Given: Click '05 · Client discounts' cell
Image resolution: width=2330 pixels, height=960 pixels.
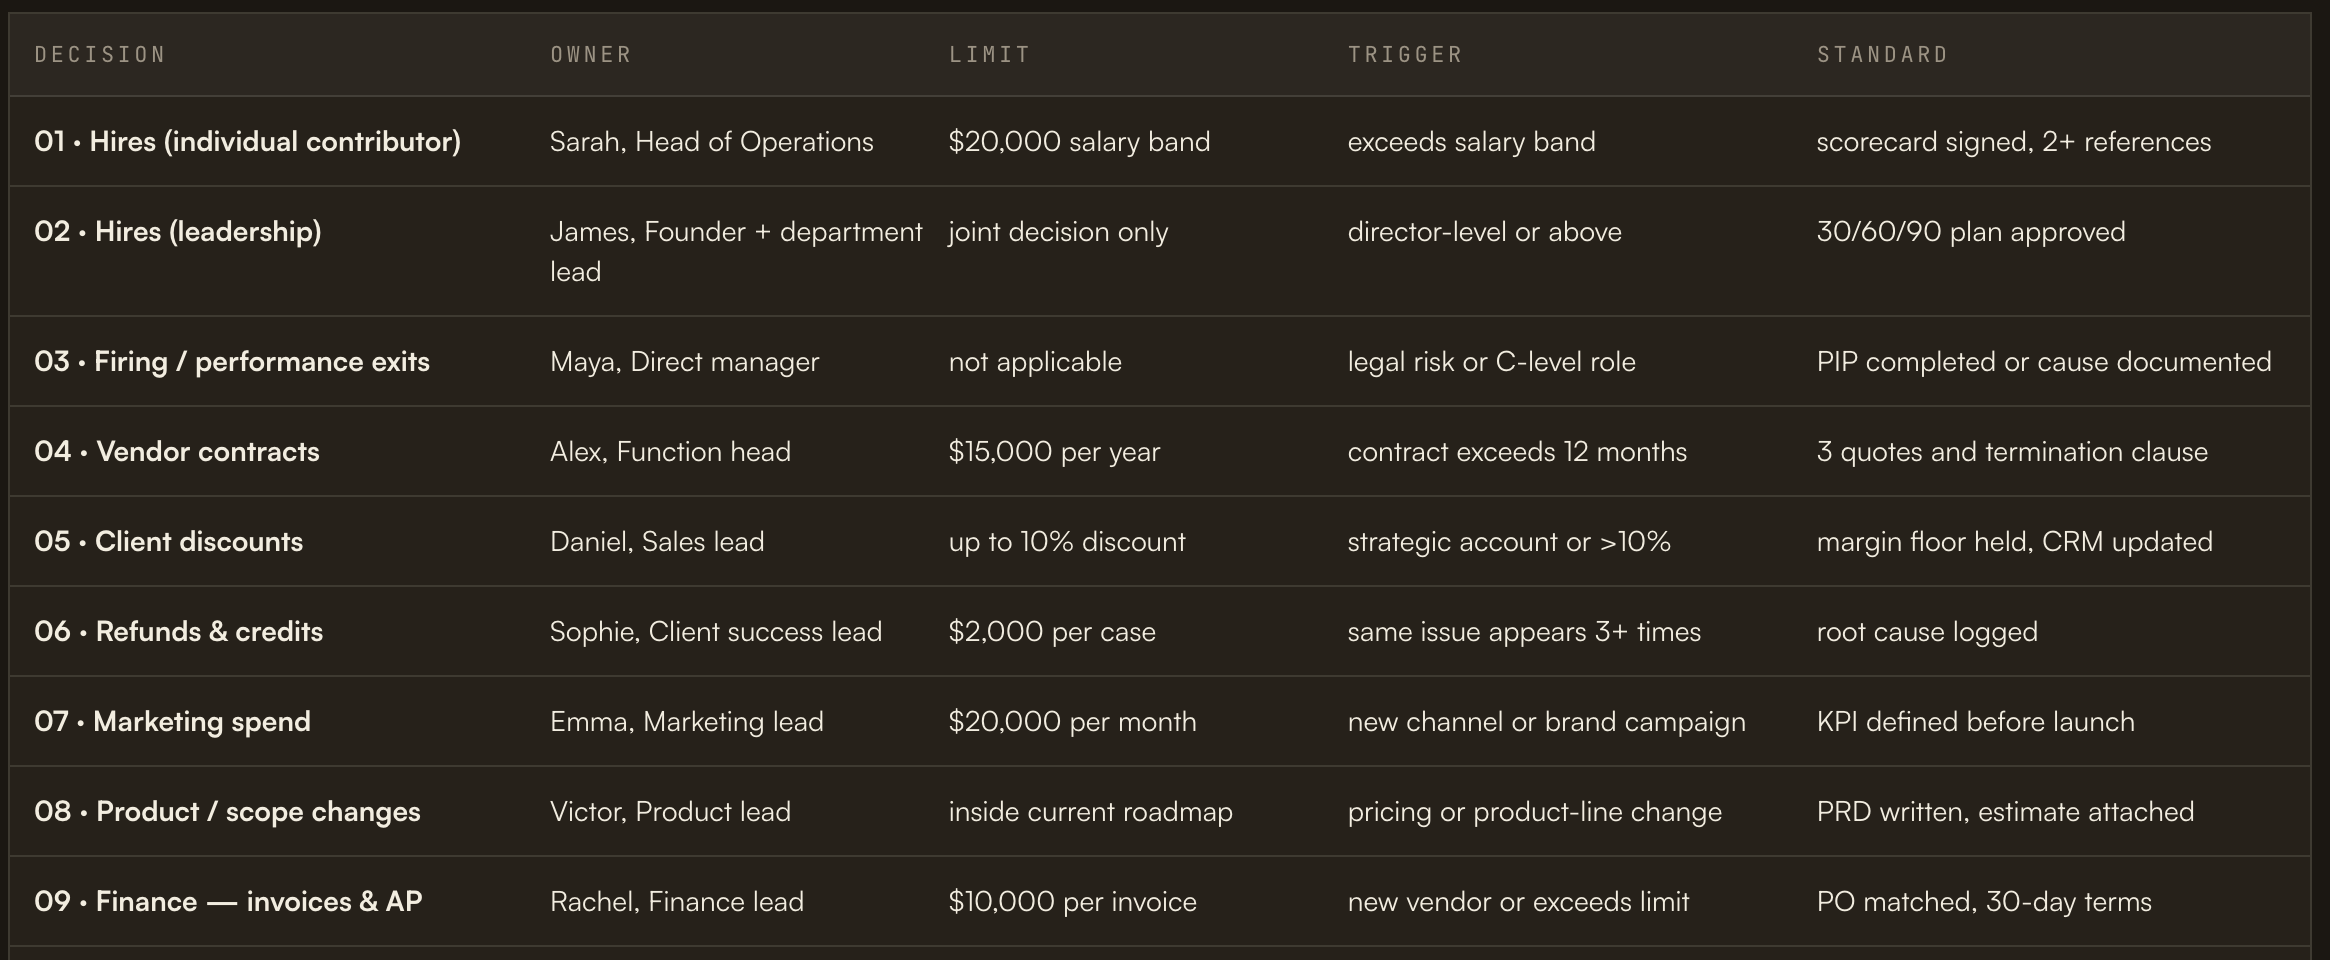Looking at the screenshot, I should tap(168, 541).
